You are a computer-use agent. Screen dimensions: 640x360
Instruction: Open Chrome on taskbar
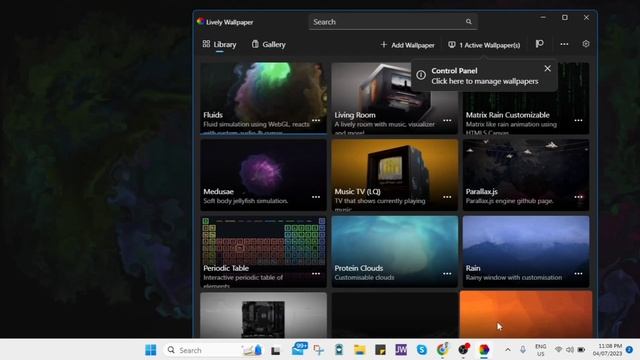[x=442, y=350]
